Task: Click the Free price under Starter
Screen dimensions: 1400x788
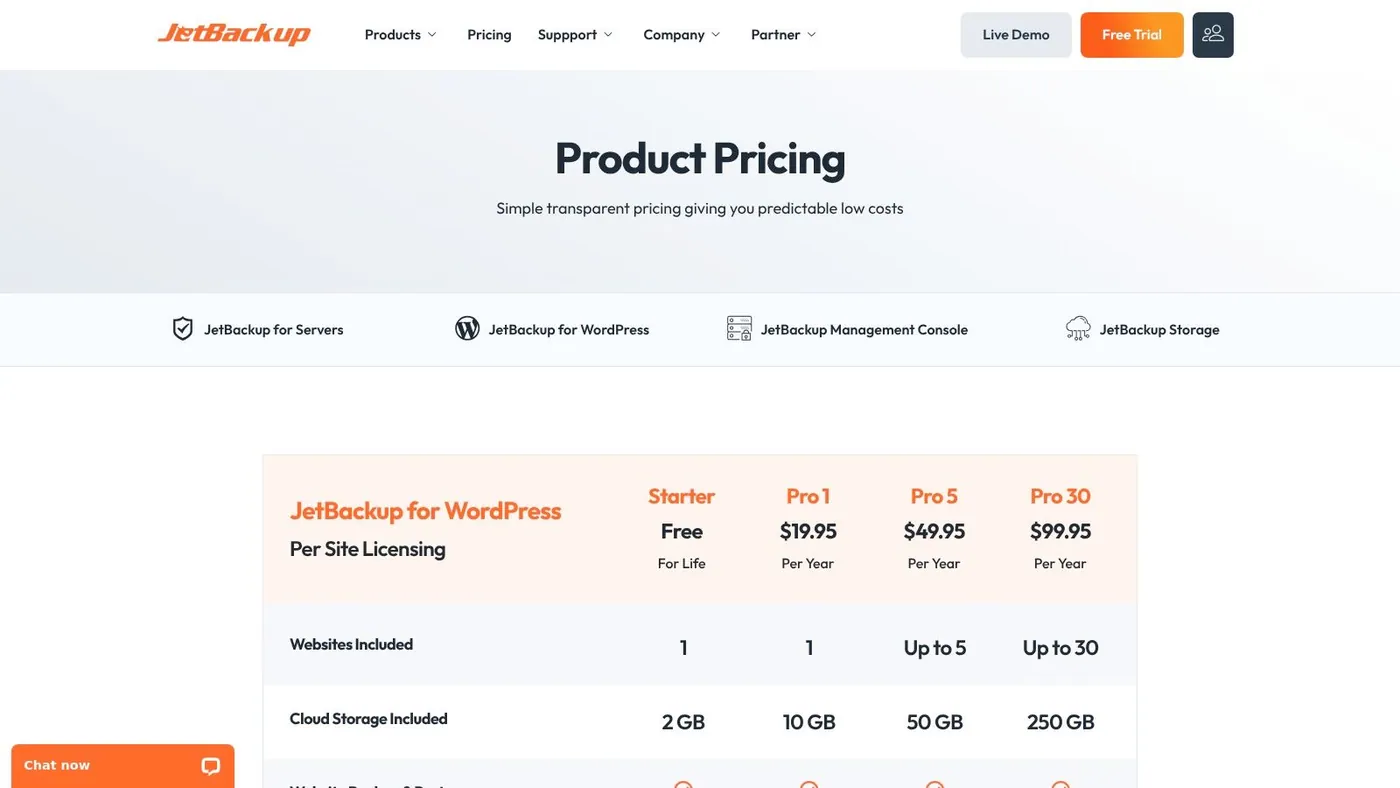Action: point(682,531)
